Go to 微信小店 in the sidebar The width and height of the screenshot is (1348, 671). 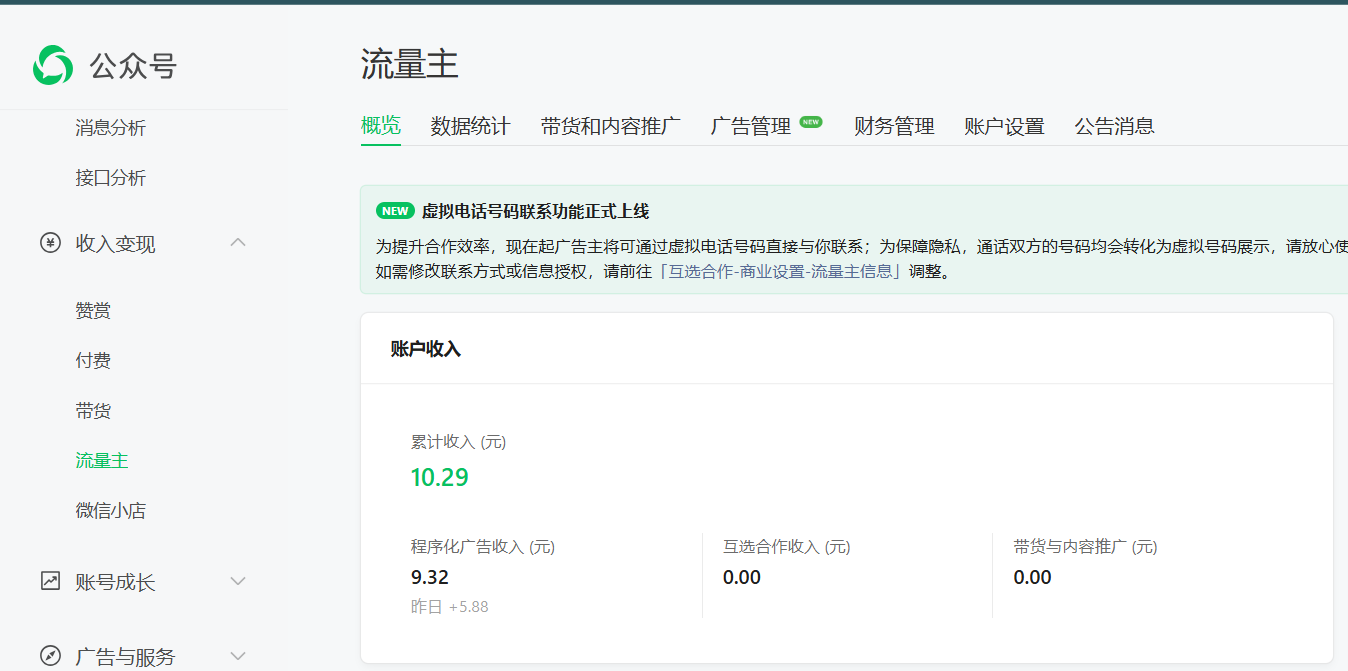coord(110,511)
